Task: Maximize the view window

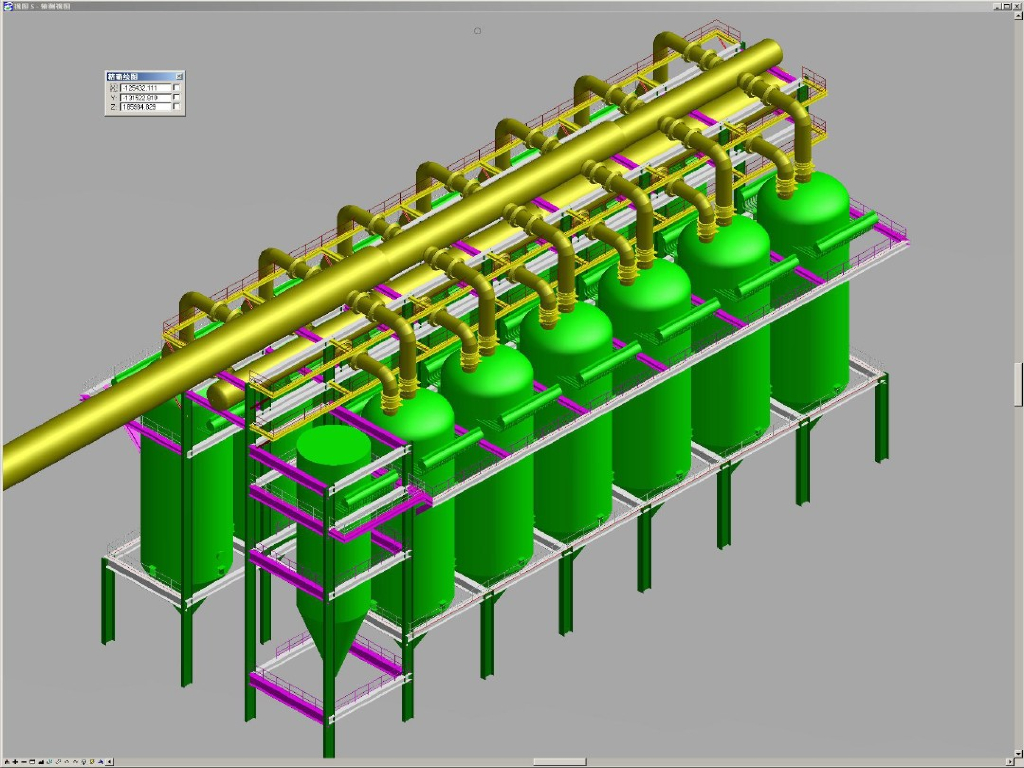Action: [1006, 6]
